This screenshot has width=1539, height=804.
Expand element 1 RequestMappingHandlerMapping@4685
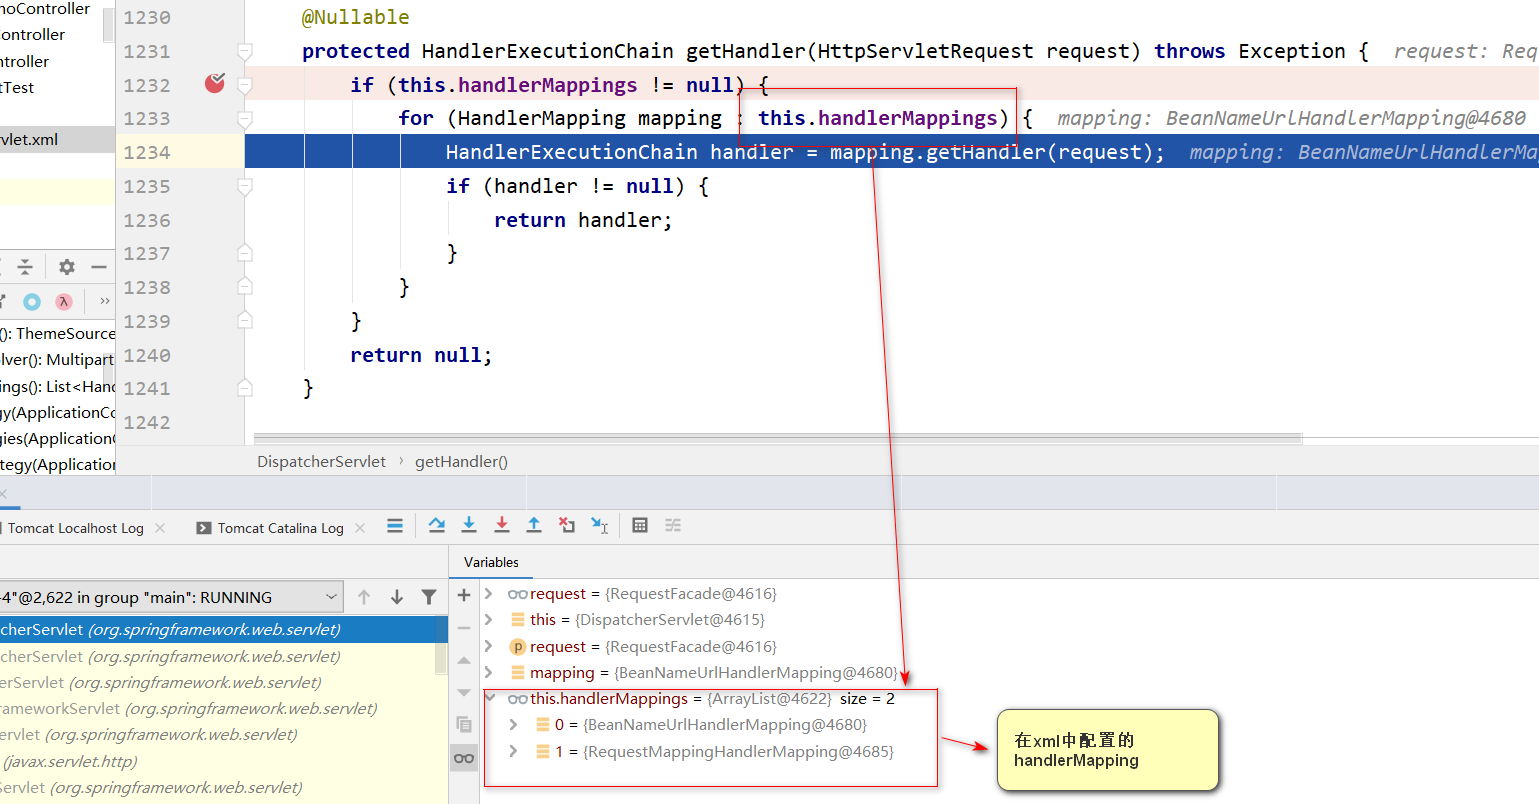(514, 751)
